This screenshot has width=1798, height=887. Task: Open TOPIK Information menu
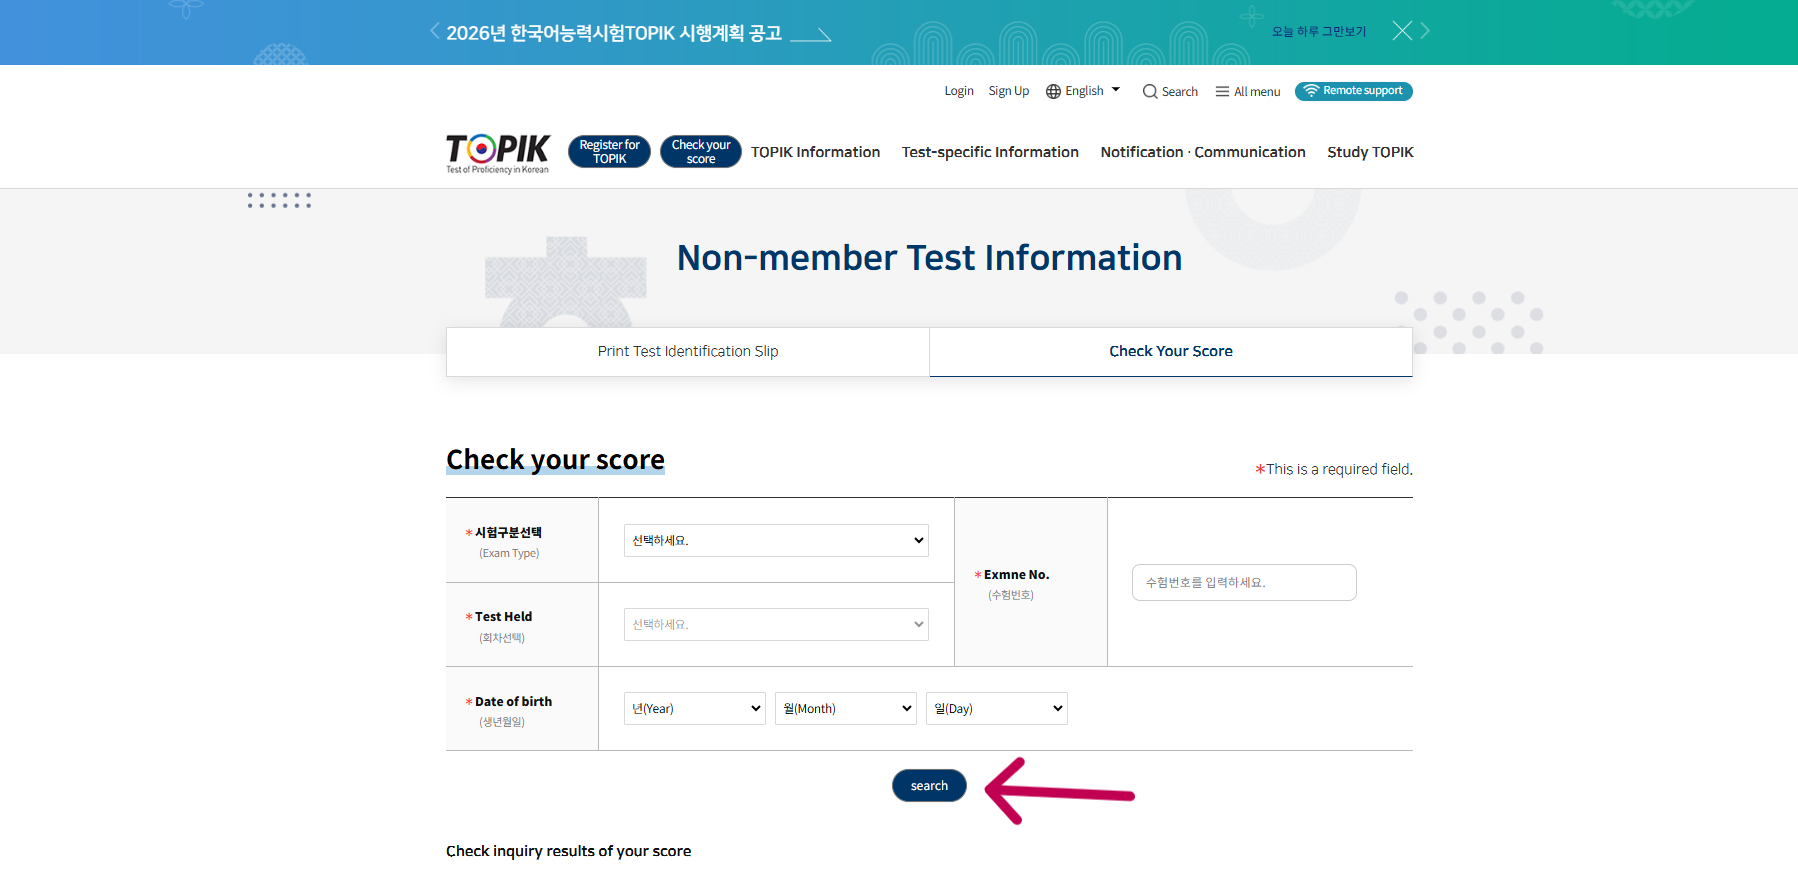[x=815, y=152]
